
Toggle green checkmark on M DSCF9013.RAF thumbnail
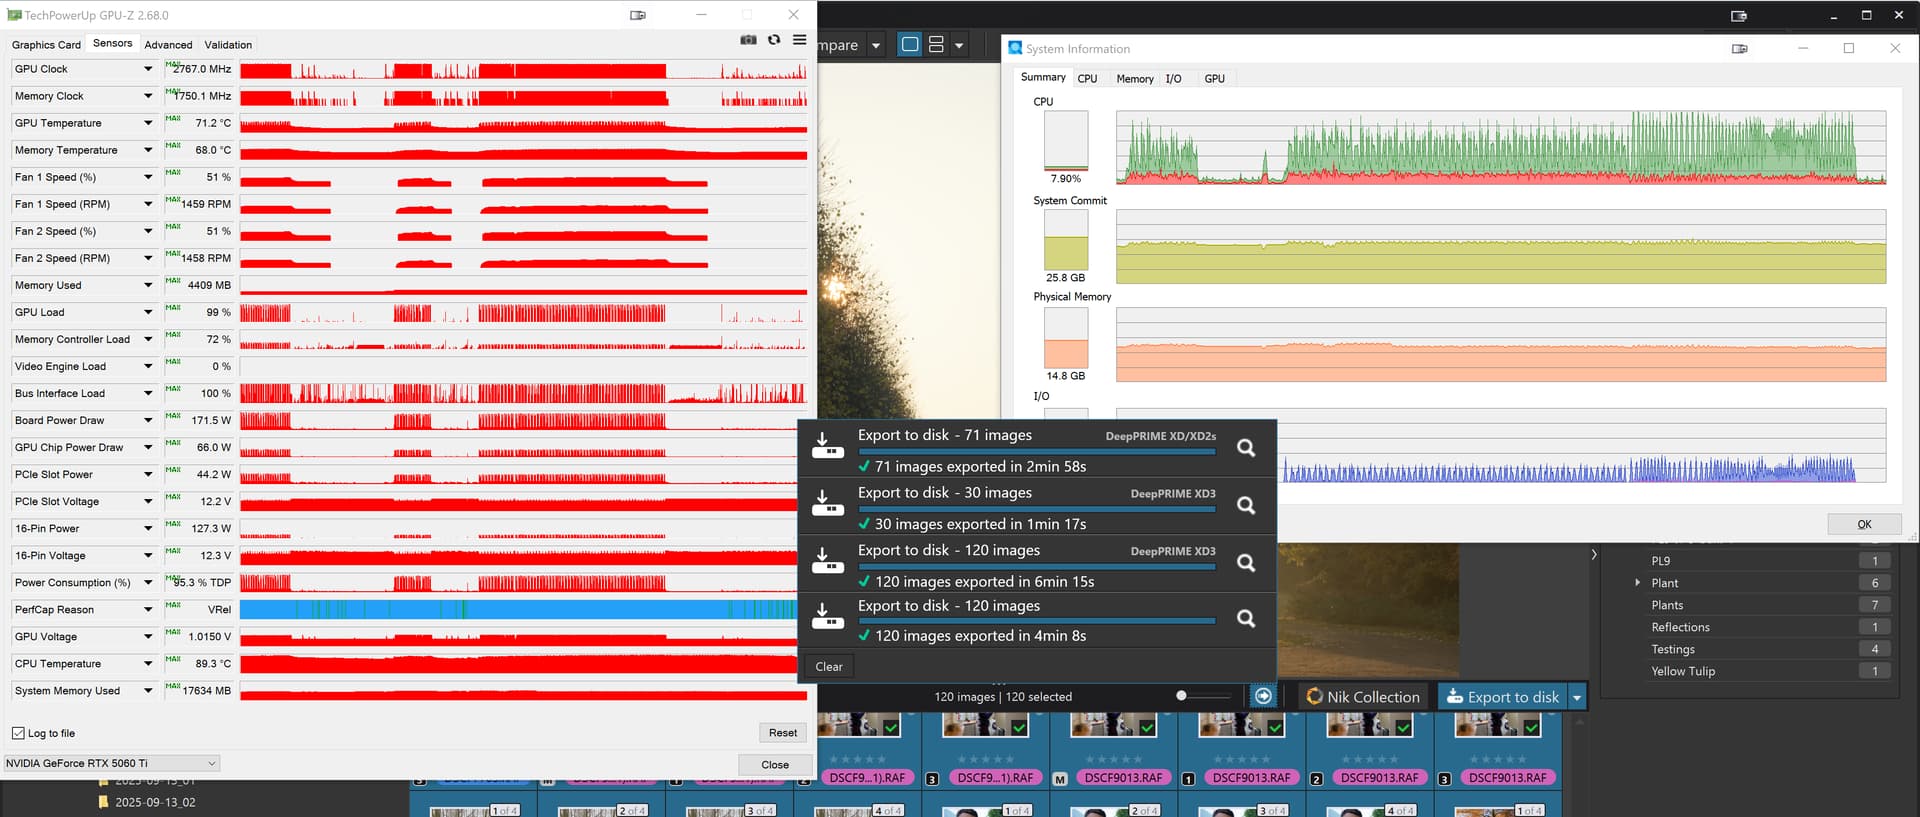pyautogui.click(x=1147, y=728)
